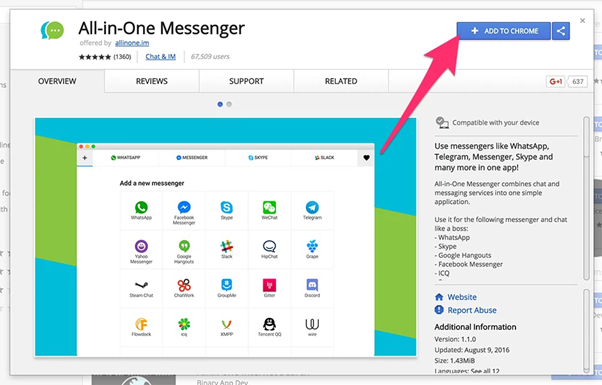Click the Tencent QQ penguin icon
602x385 pixels.
(270, 324)
